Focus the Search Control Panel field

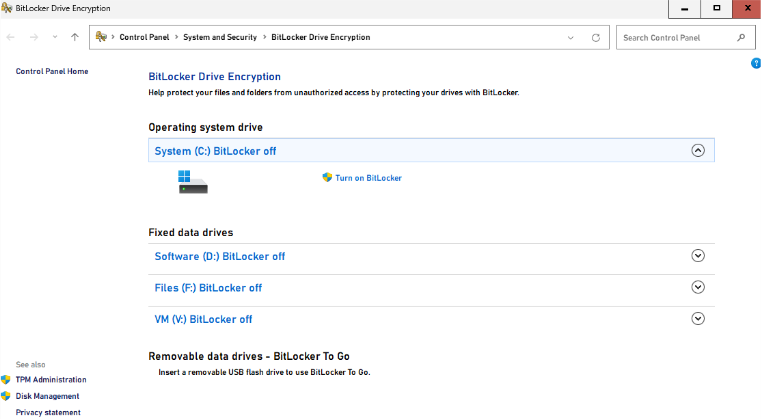[x=676, y=38]
